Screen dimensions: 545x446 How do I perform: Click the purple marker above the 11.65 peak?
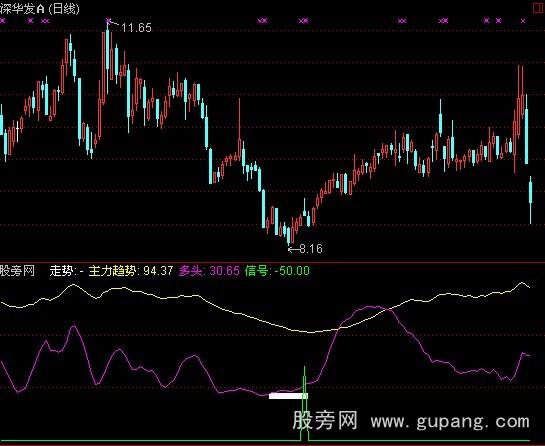click(x=108, y=21)
